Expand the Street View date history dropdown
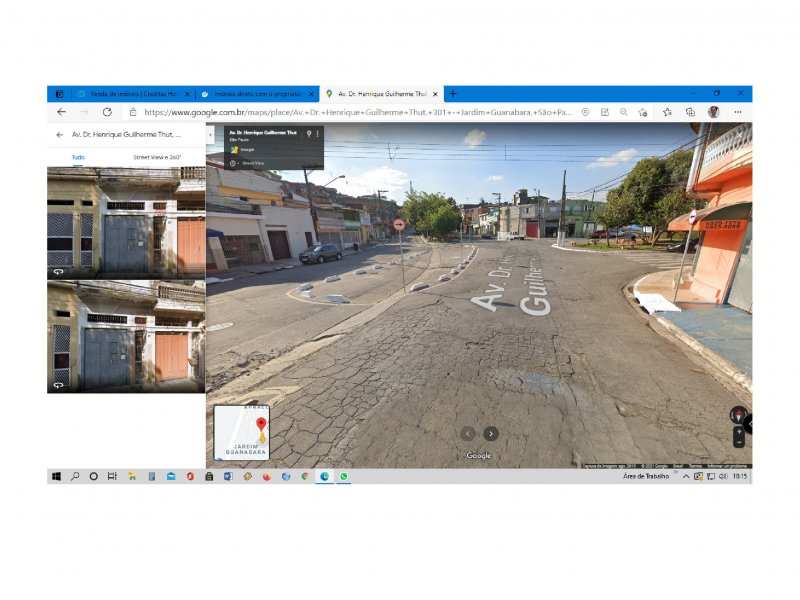The width and height of the screenshot is (800, 600). (x=235, y=163)
